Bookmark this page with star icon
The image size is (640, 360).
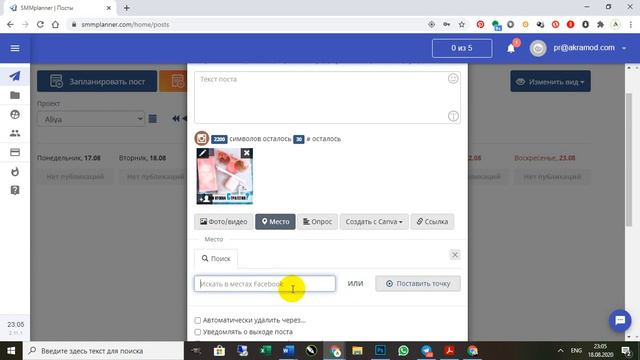pyautogui.click(x=462, y=24)
